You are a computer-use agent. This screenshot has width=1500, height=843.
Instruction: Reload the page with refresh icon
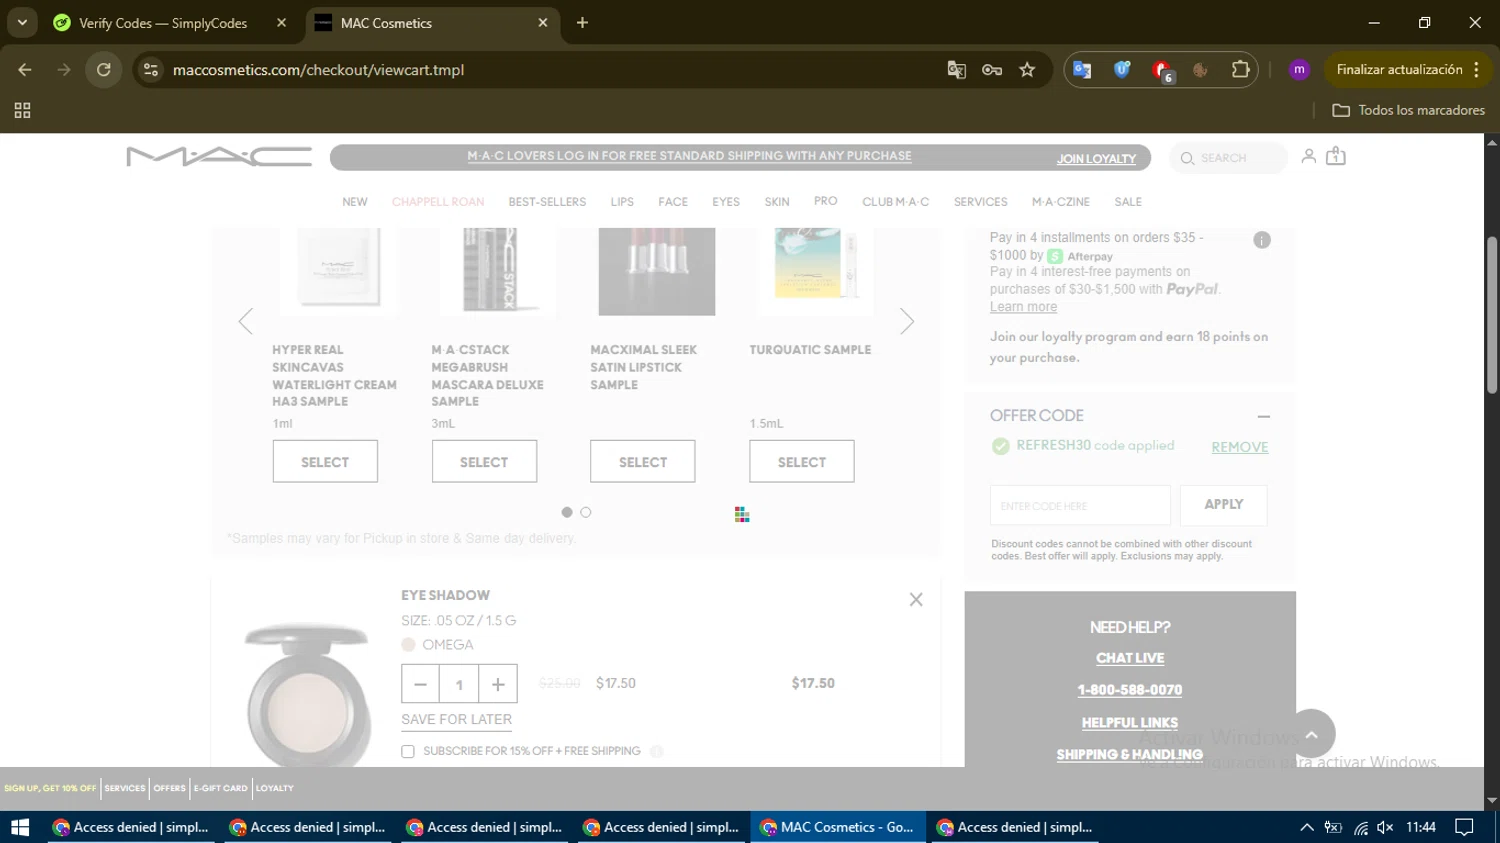[104, 70]
